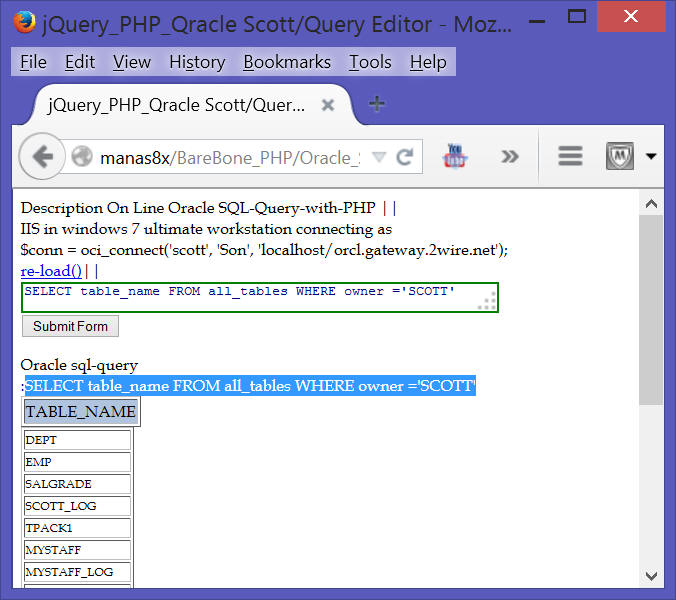Click the TABLE_NAME column header

81,412
